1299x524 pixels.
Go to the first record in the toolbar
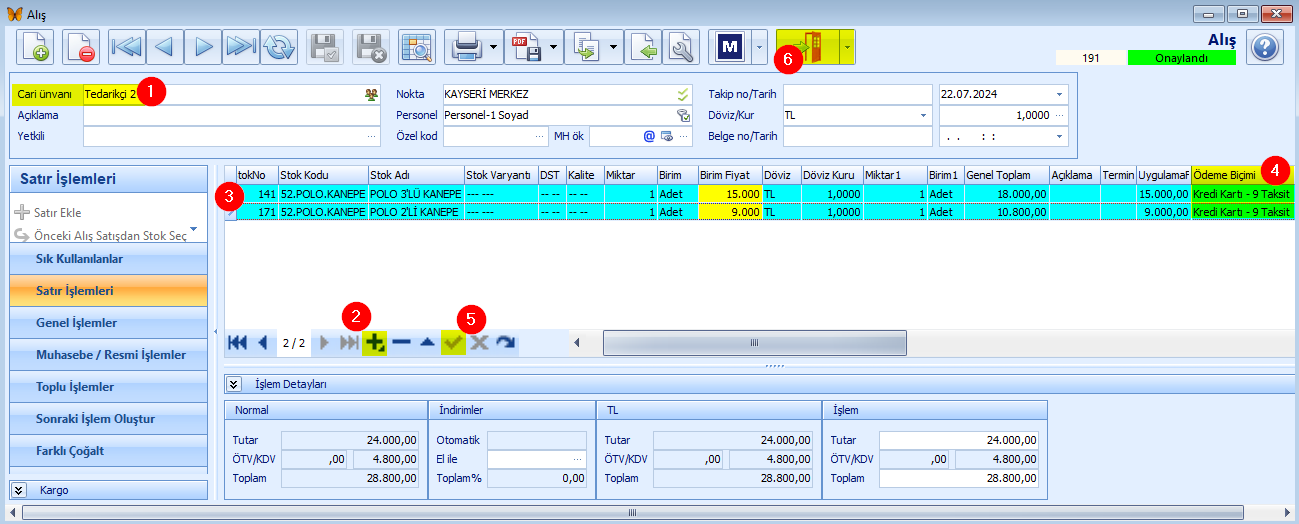pyautogui.click(x=126, y=47)
